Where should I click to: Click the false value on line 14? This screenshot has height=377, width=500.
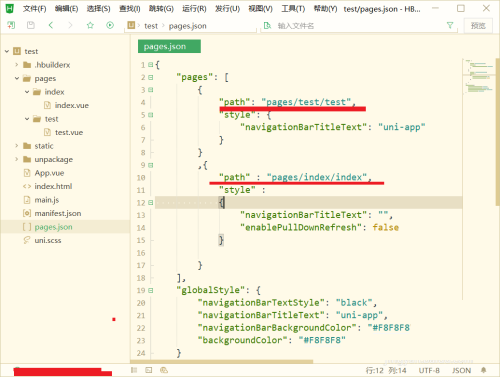click(386, 227)
